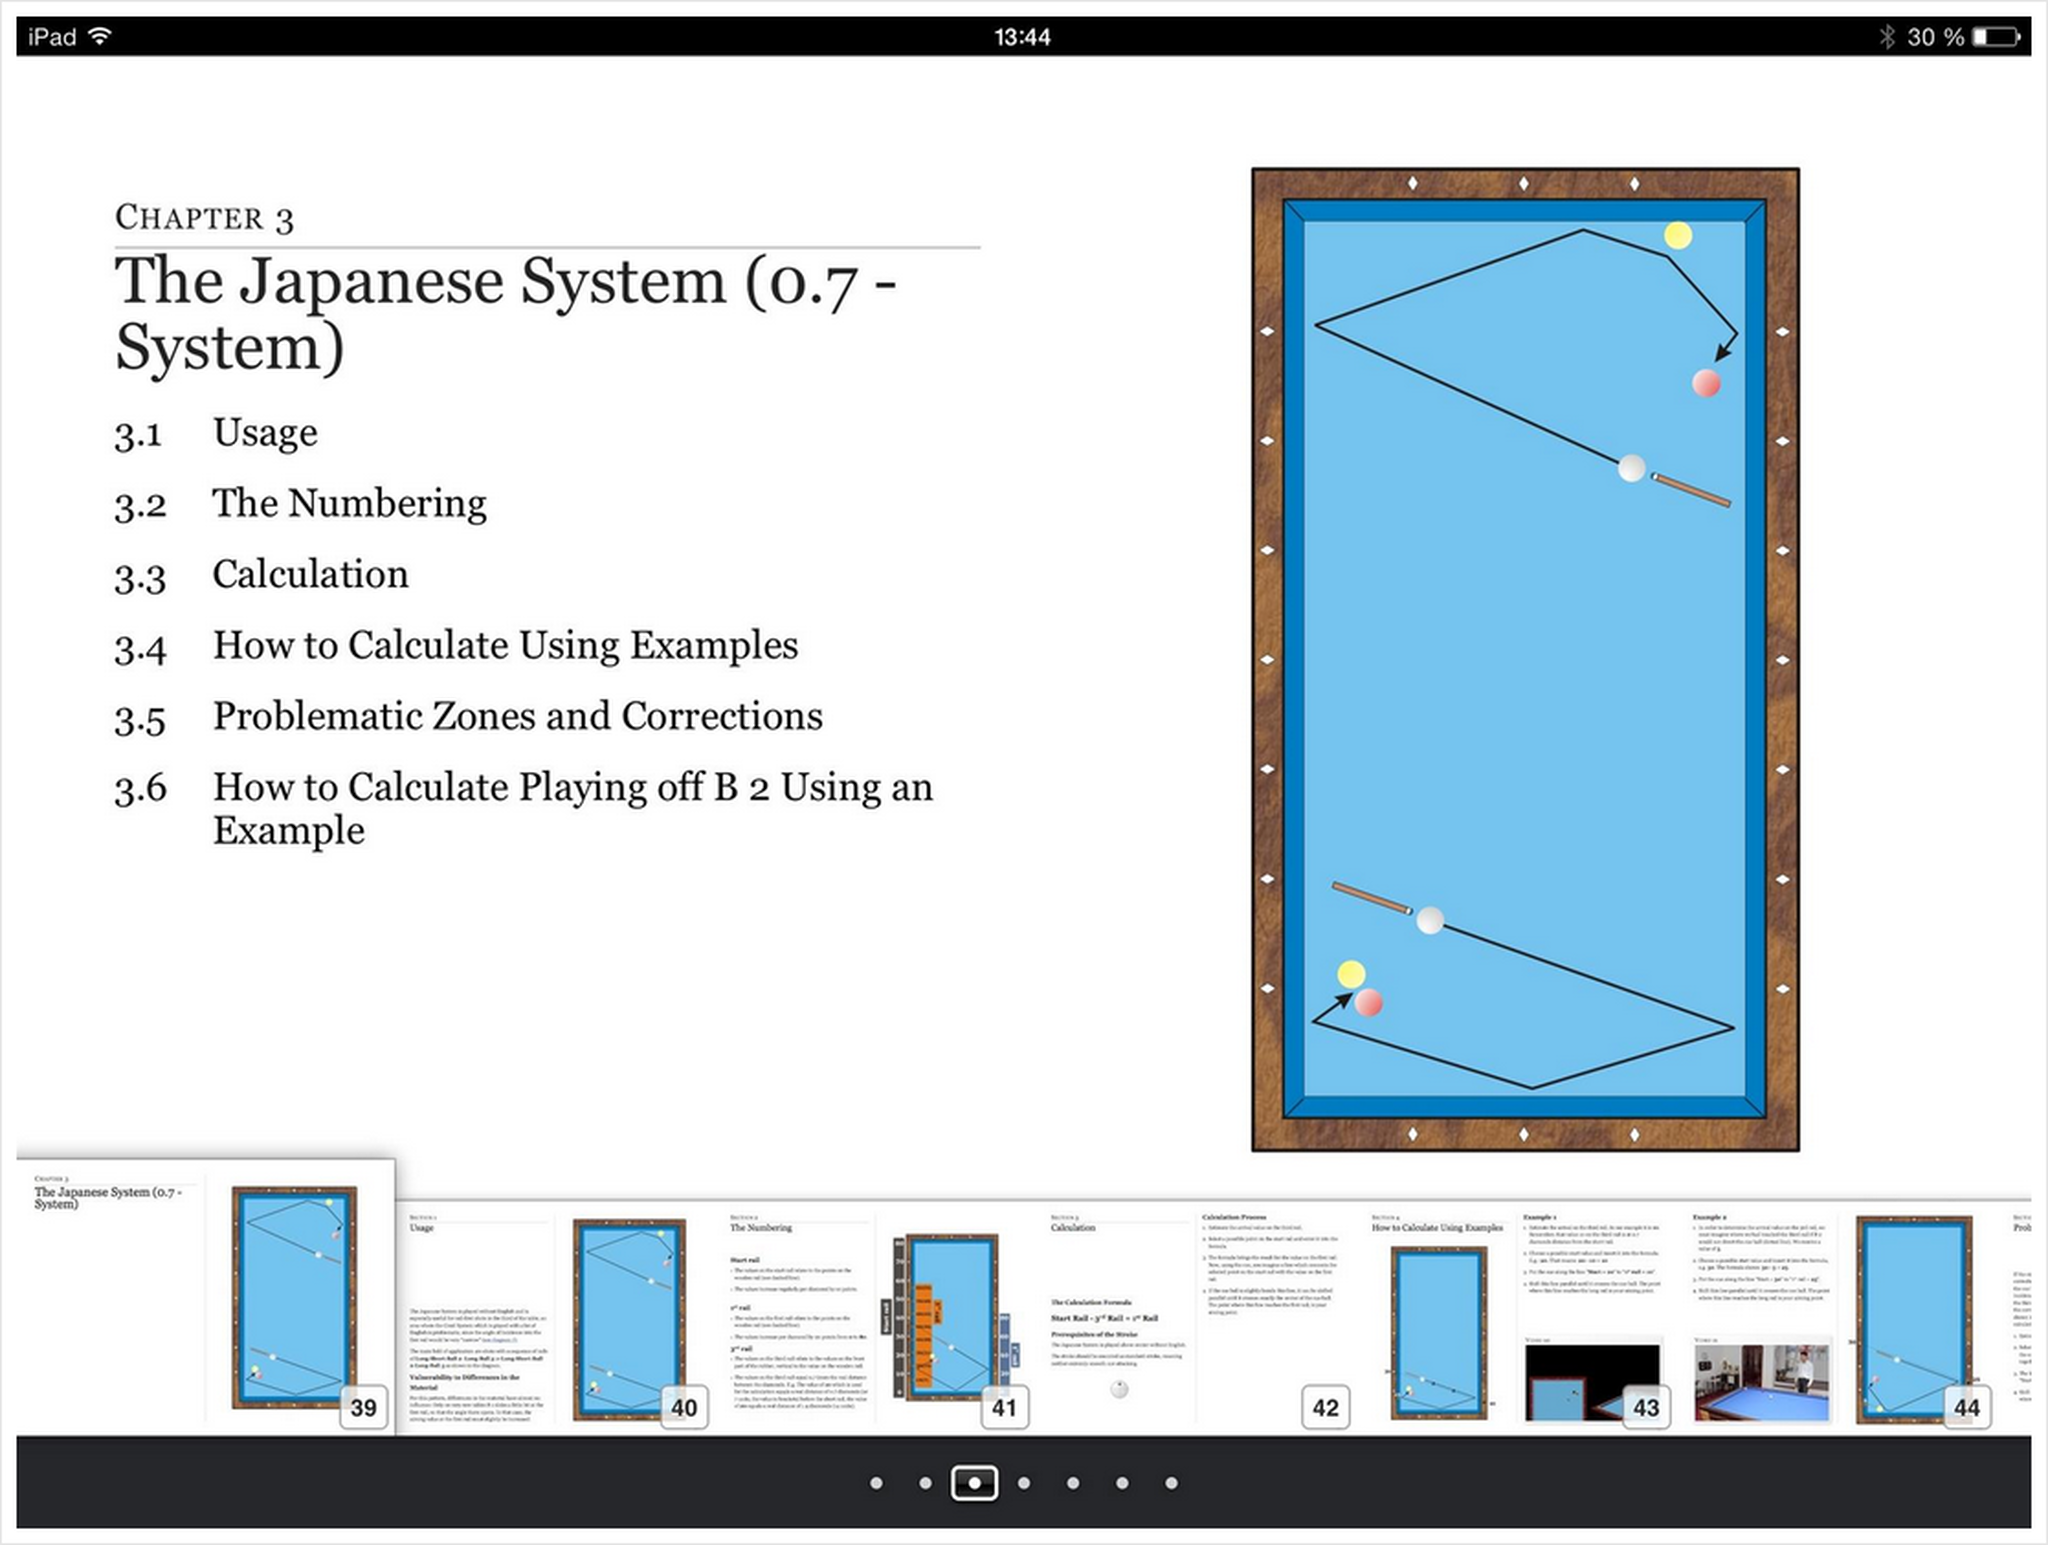Open the page 44 thumbnail
Image resolution: width=2048 pixels, height=1545 pixels.
[x=1838, y=1318]
